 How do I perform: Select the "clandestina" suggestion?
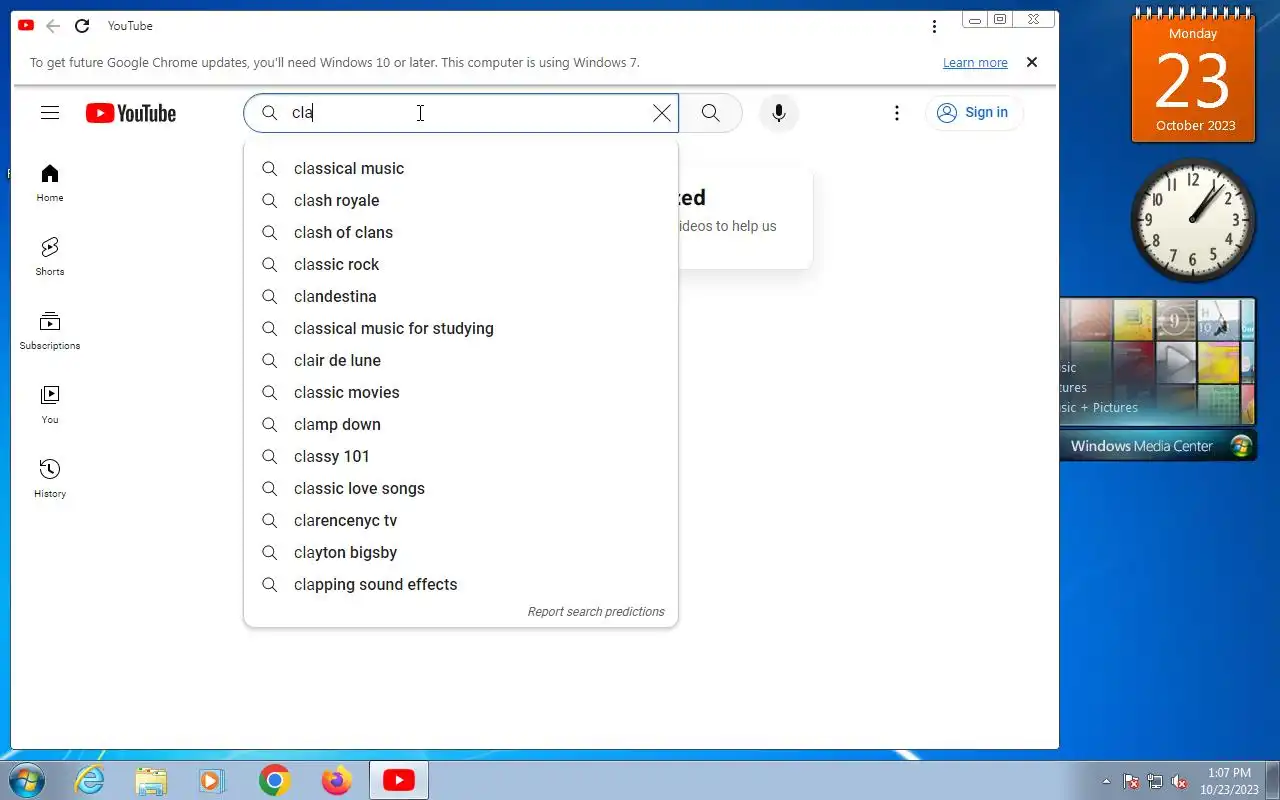[461, 296]
